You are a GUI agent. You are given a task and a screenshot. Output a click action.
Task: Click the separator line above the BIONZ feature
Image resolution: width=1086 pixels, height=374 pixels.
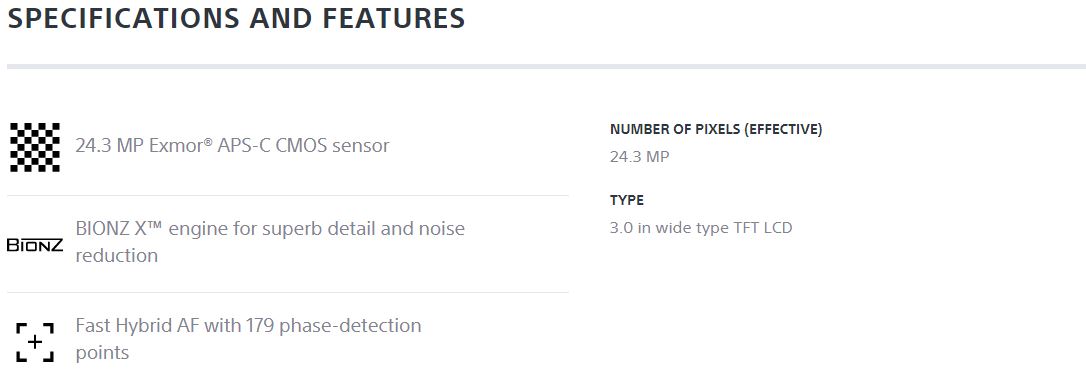coord(287,195)
